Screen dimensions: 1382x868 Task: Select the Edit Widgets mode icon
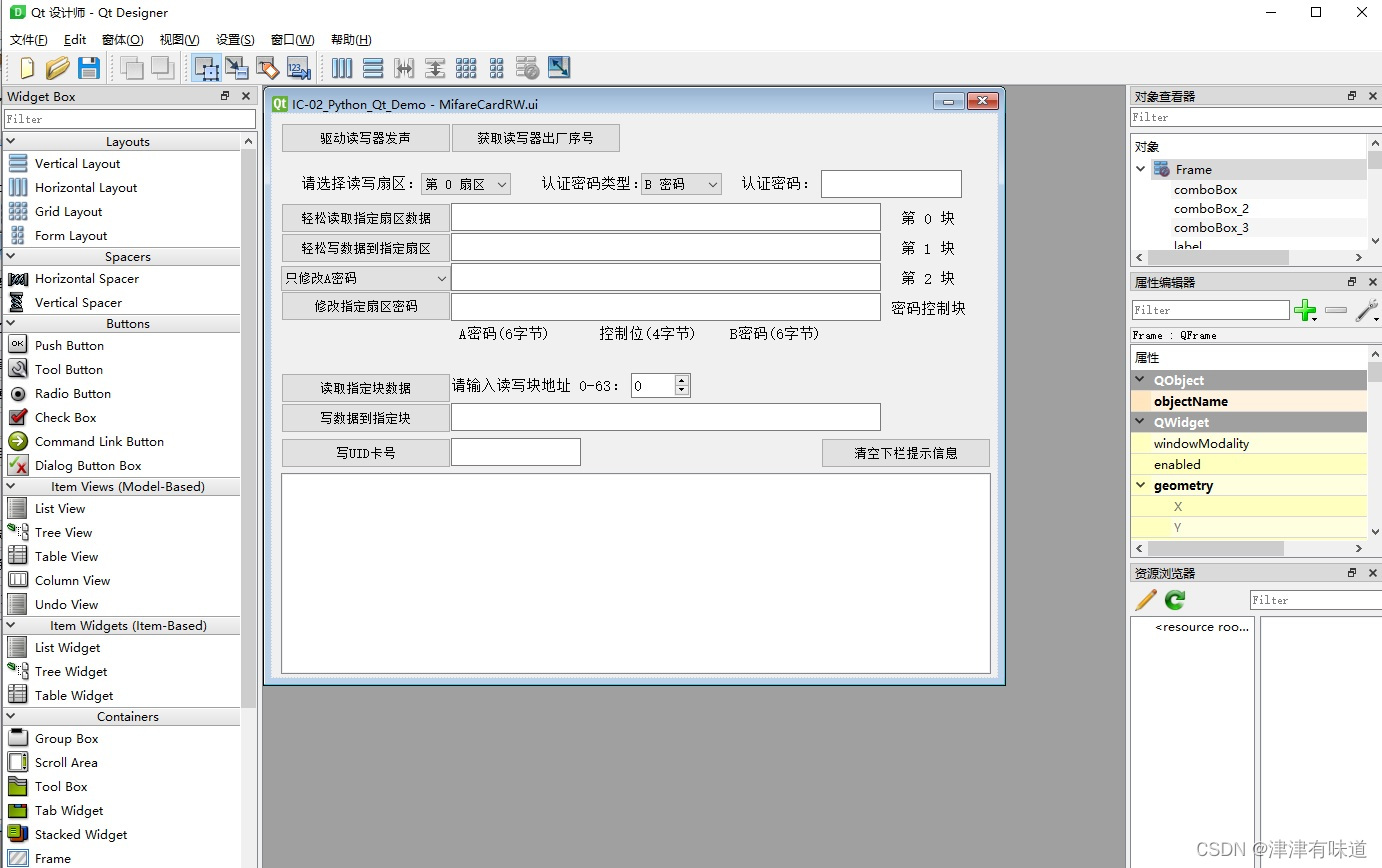[207, 68]
